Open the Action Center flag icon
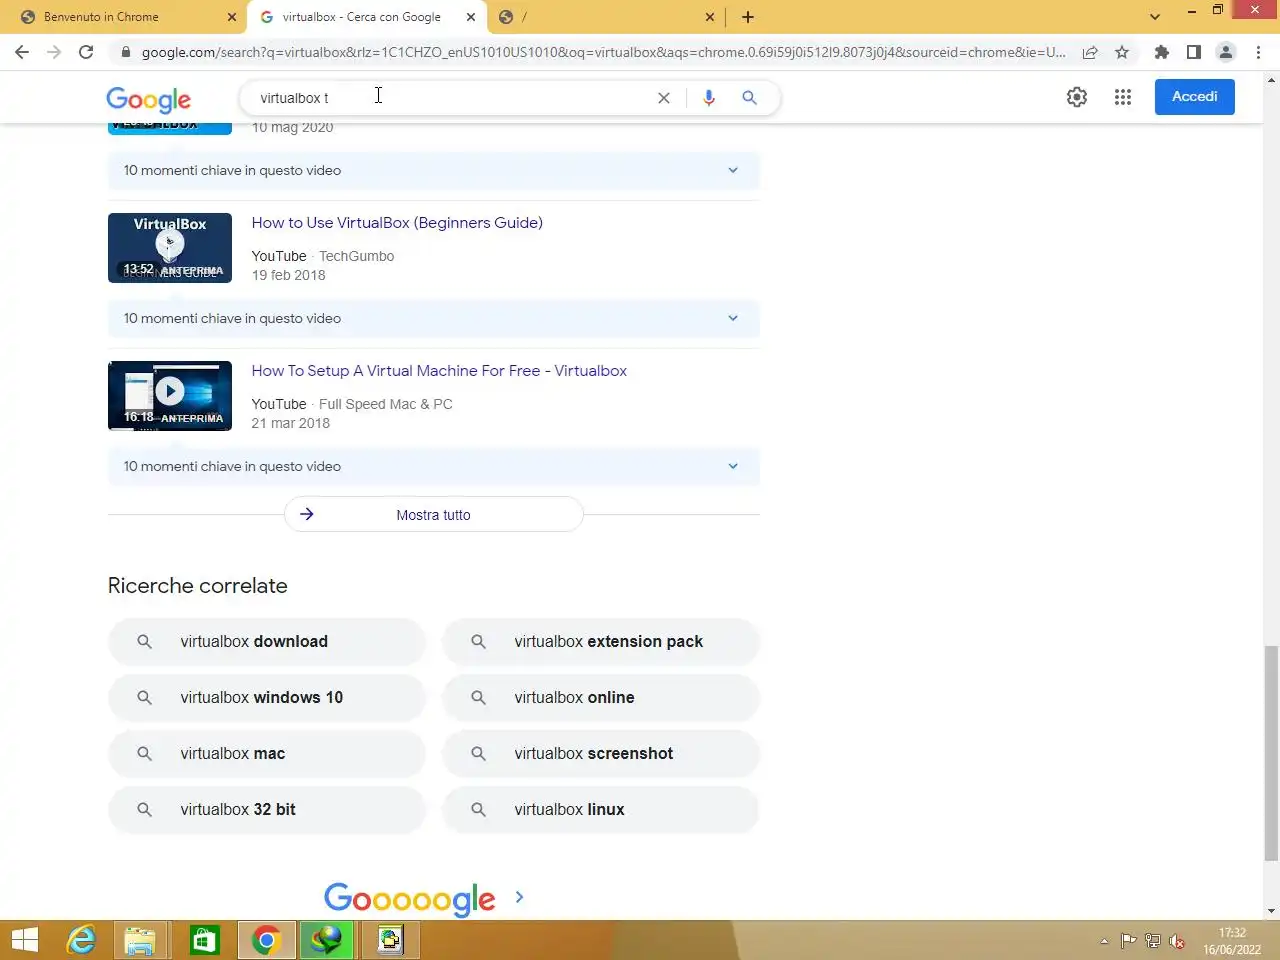Viewport: 1280px width, 960px height. pos(1128,941)
